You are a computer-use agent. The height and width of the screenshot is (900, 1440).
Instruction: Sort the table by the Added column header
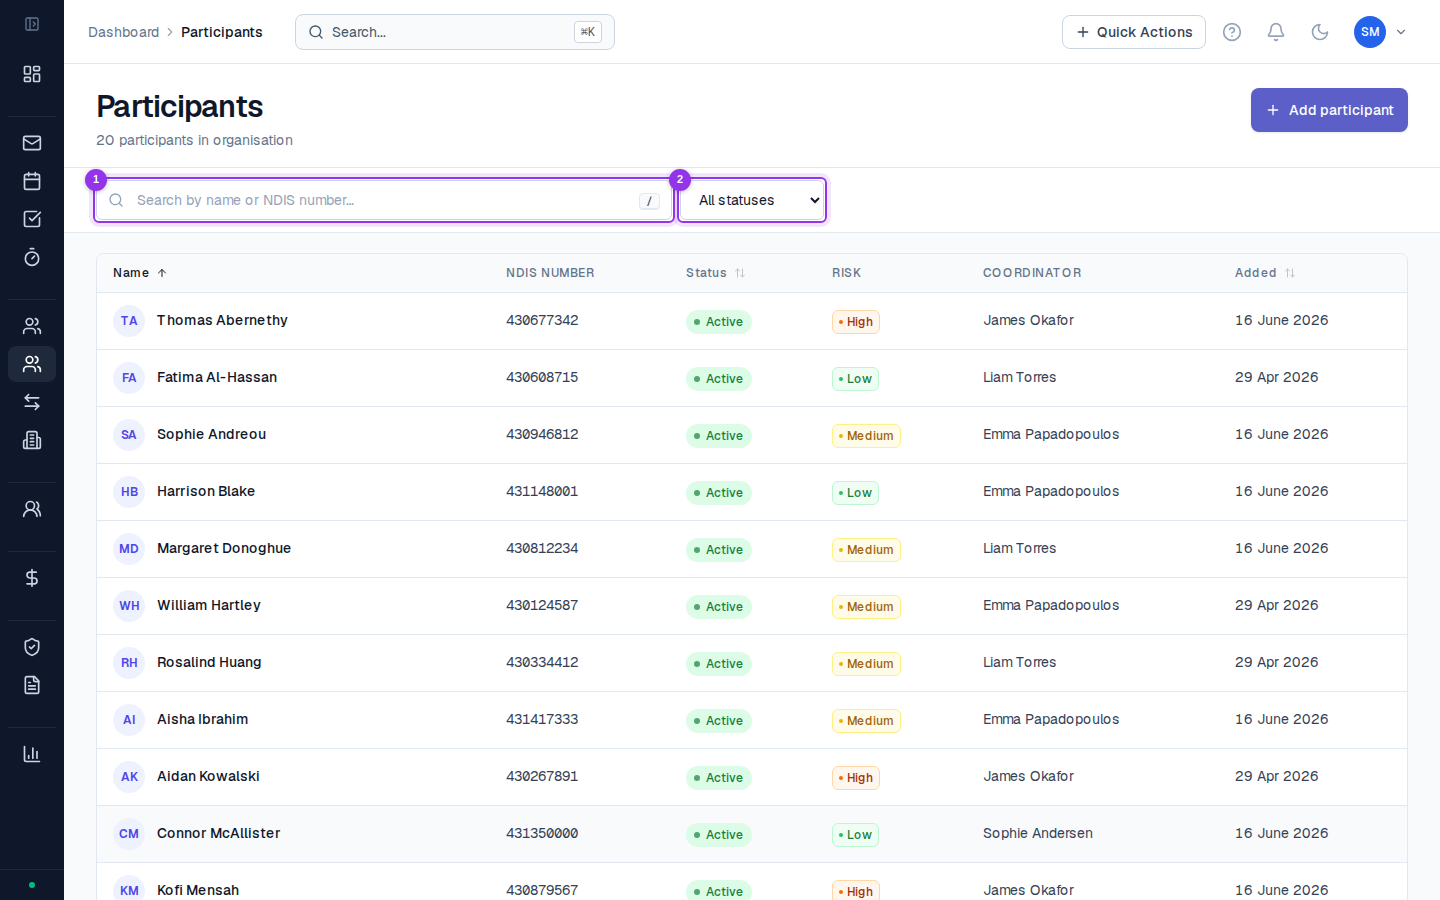(x=1265, y=273)
